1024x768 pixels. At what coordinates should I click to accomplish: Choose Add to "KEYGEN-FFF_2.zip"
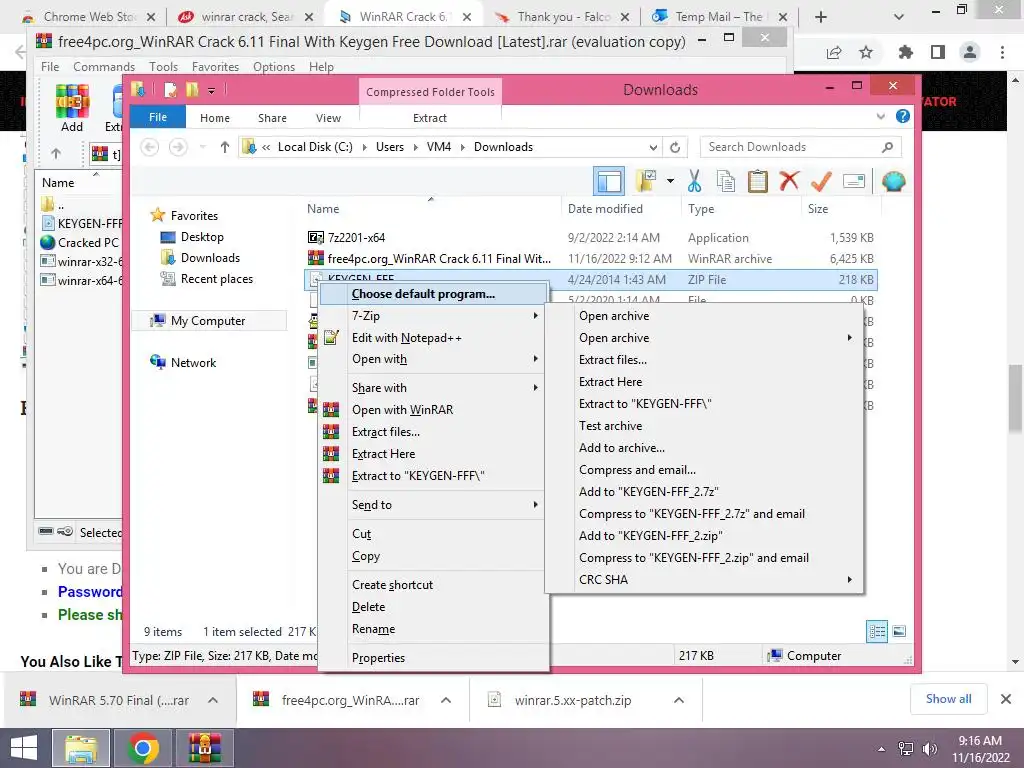point(650,536)
